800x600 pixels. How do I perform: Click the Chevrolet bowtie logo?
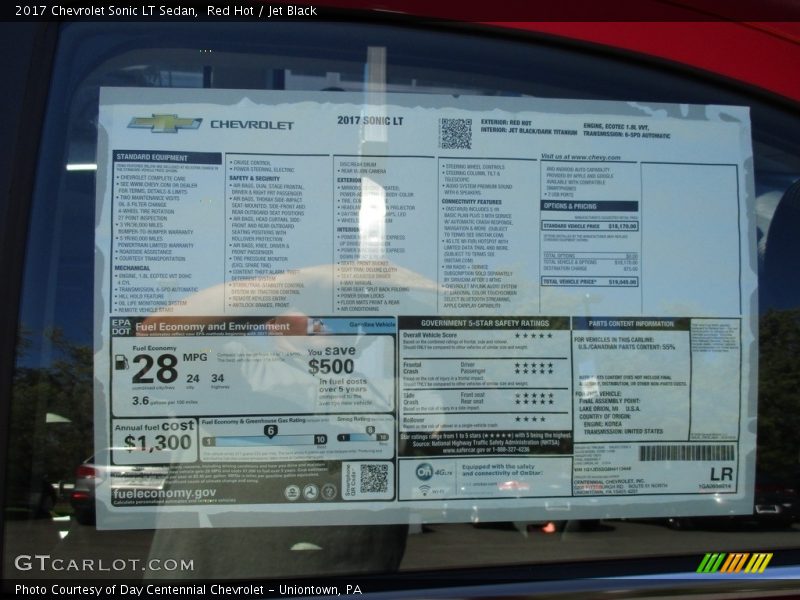pos(164,123)
